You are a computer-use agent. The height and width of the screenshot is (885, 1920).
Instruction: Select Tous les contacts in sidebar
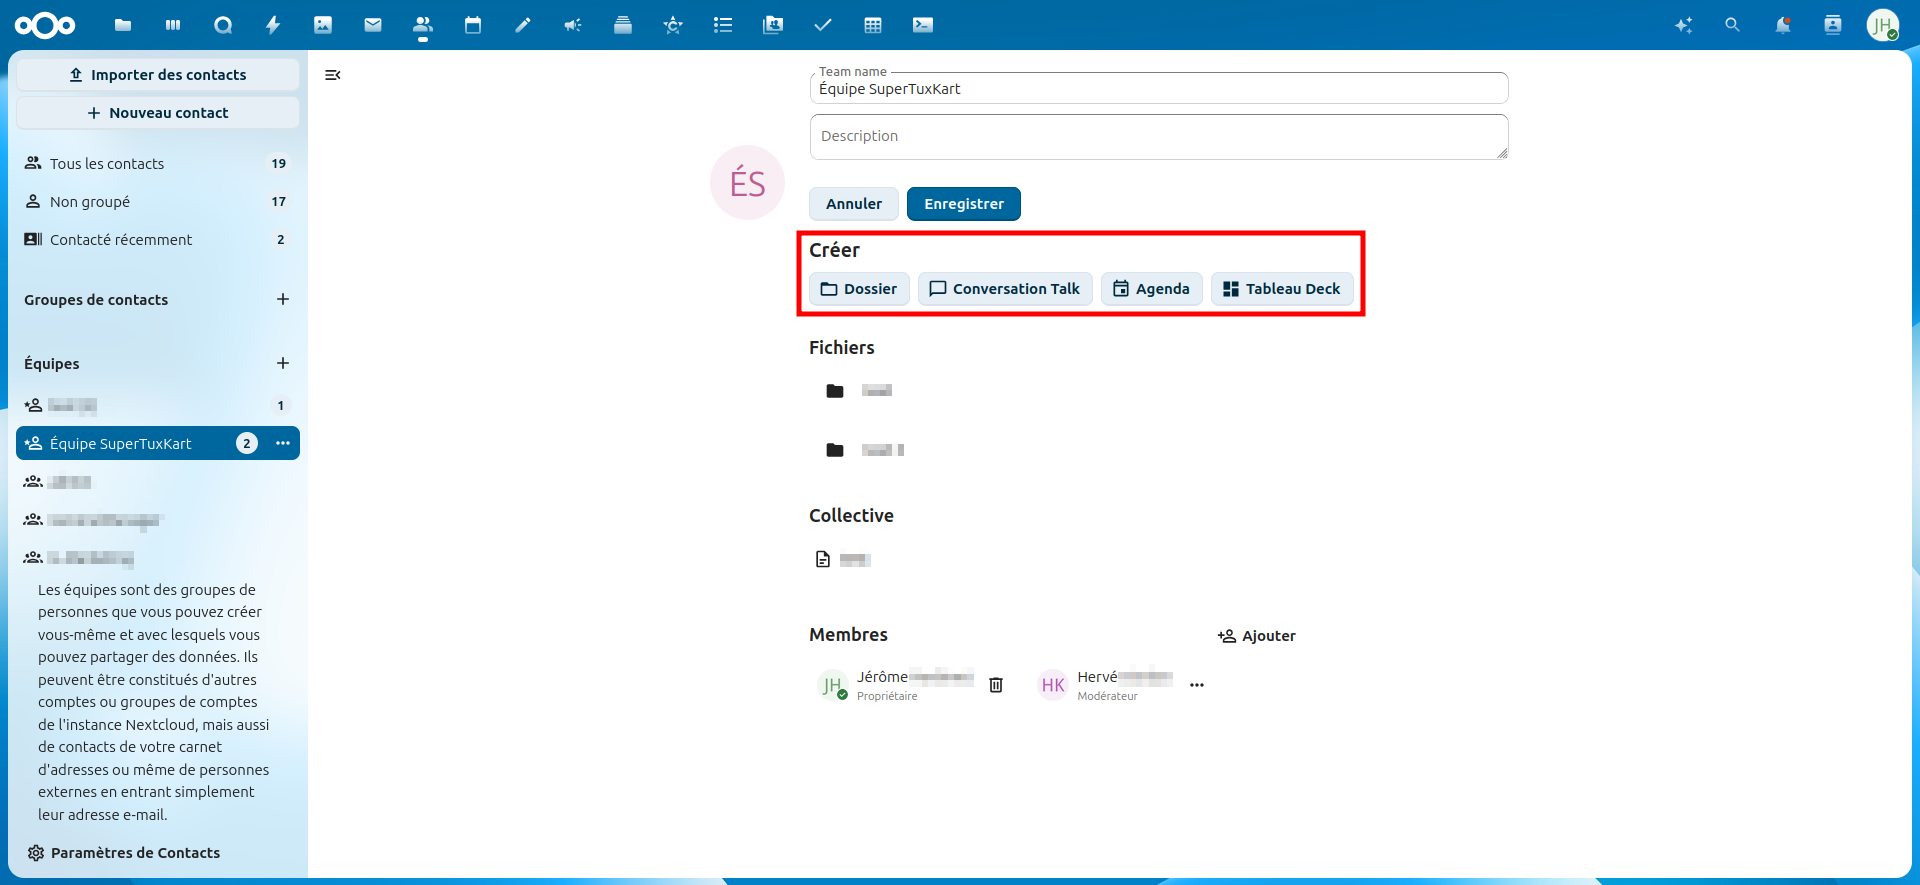[107, 163]
